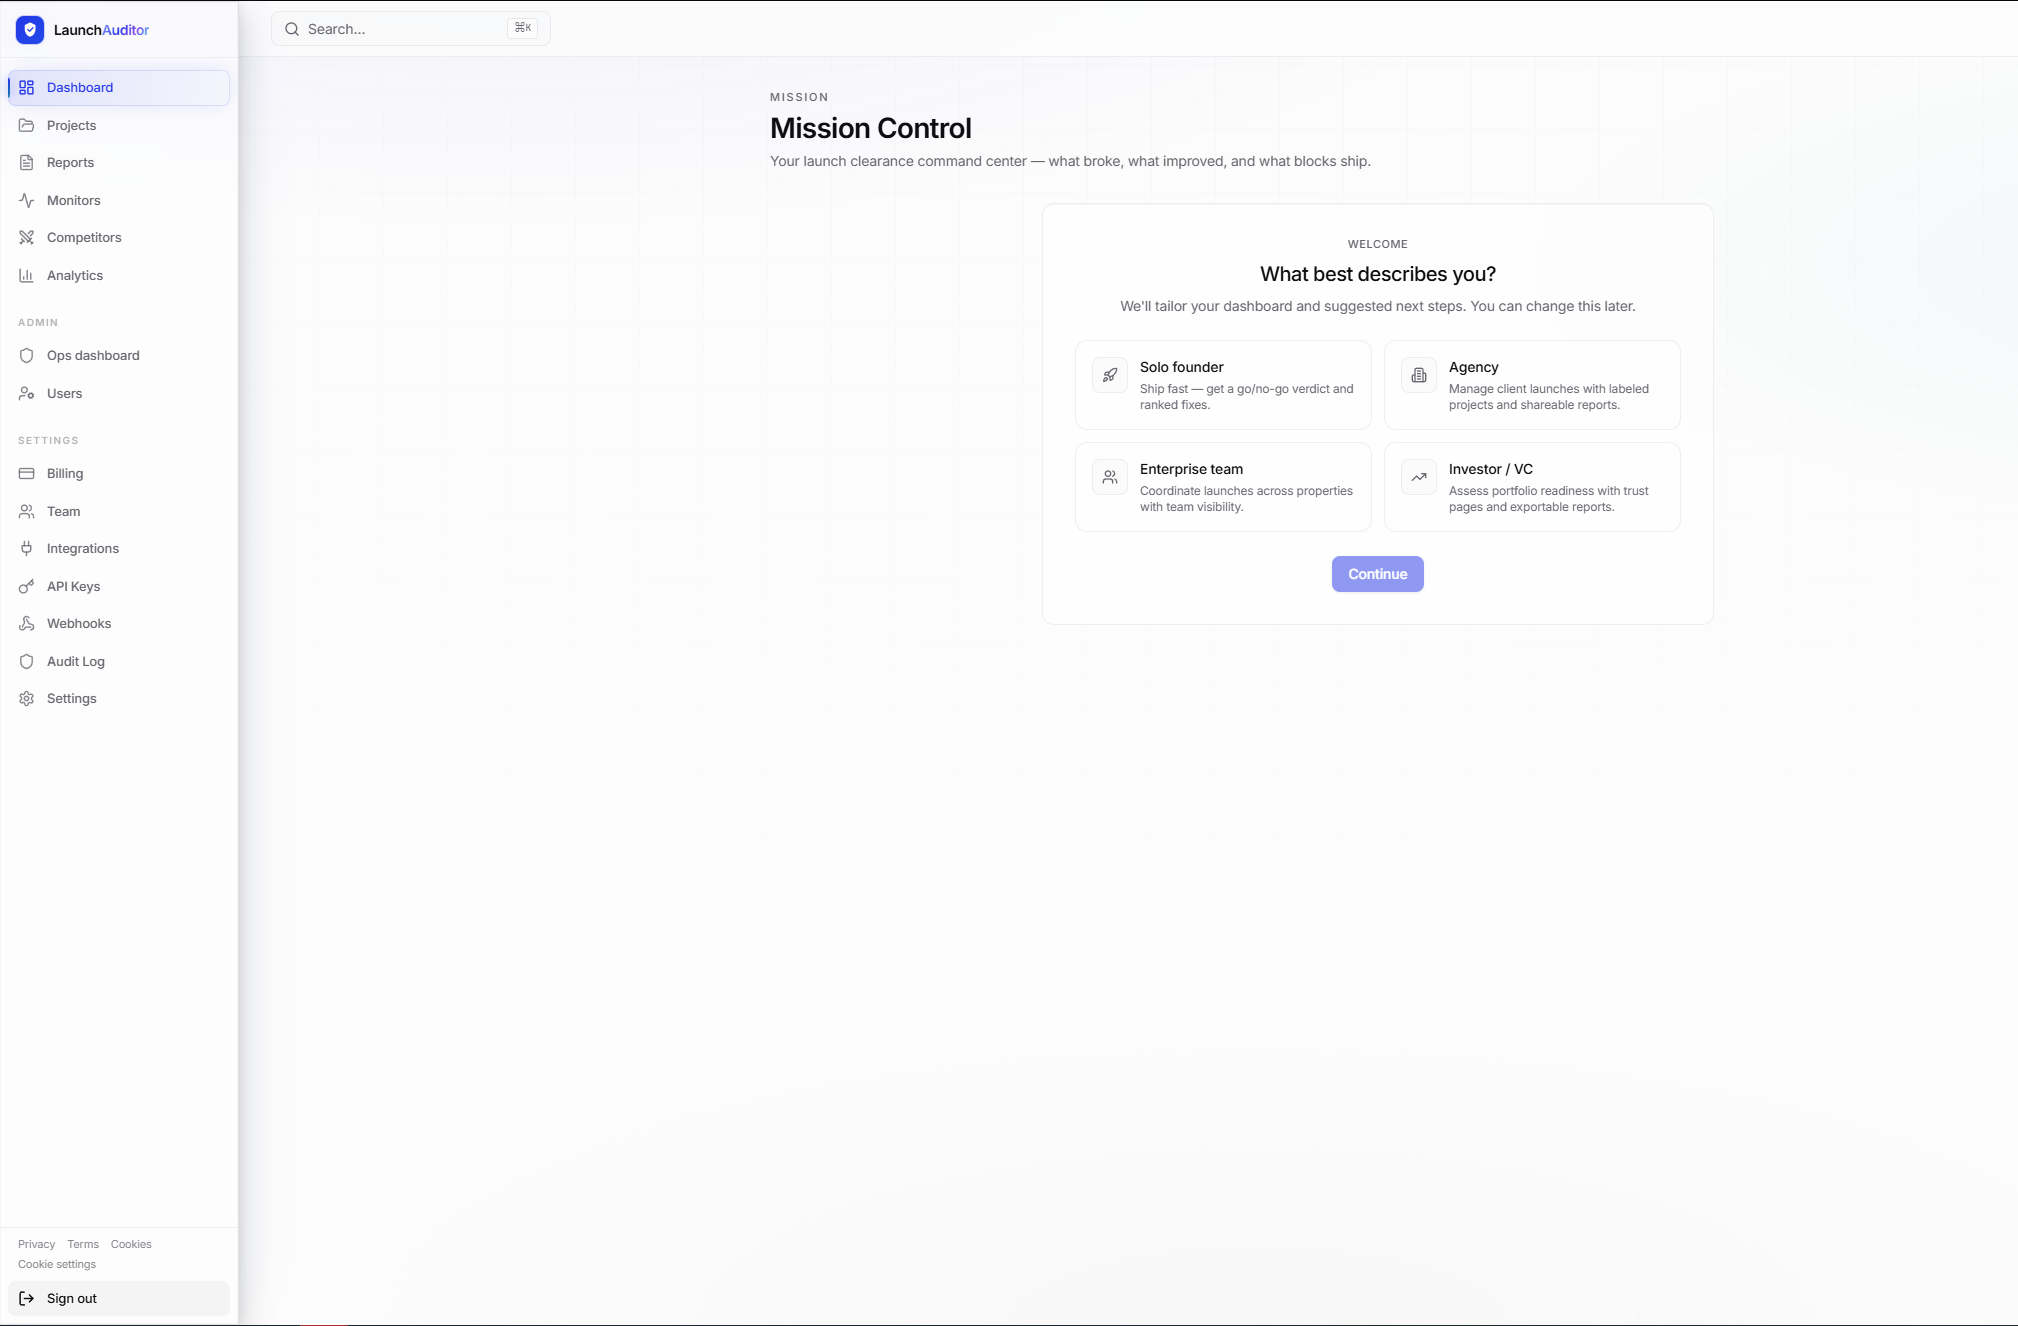
Task: Click the Dashboard grid icon in sidebar
Action: (x=27, y=88)
